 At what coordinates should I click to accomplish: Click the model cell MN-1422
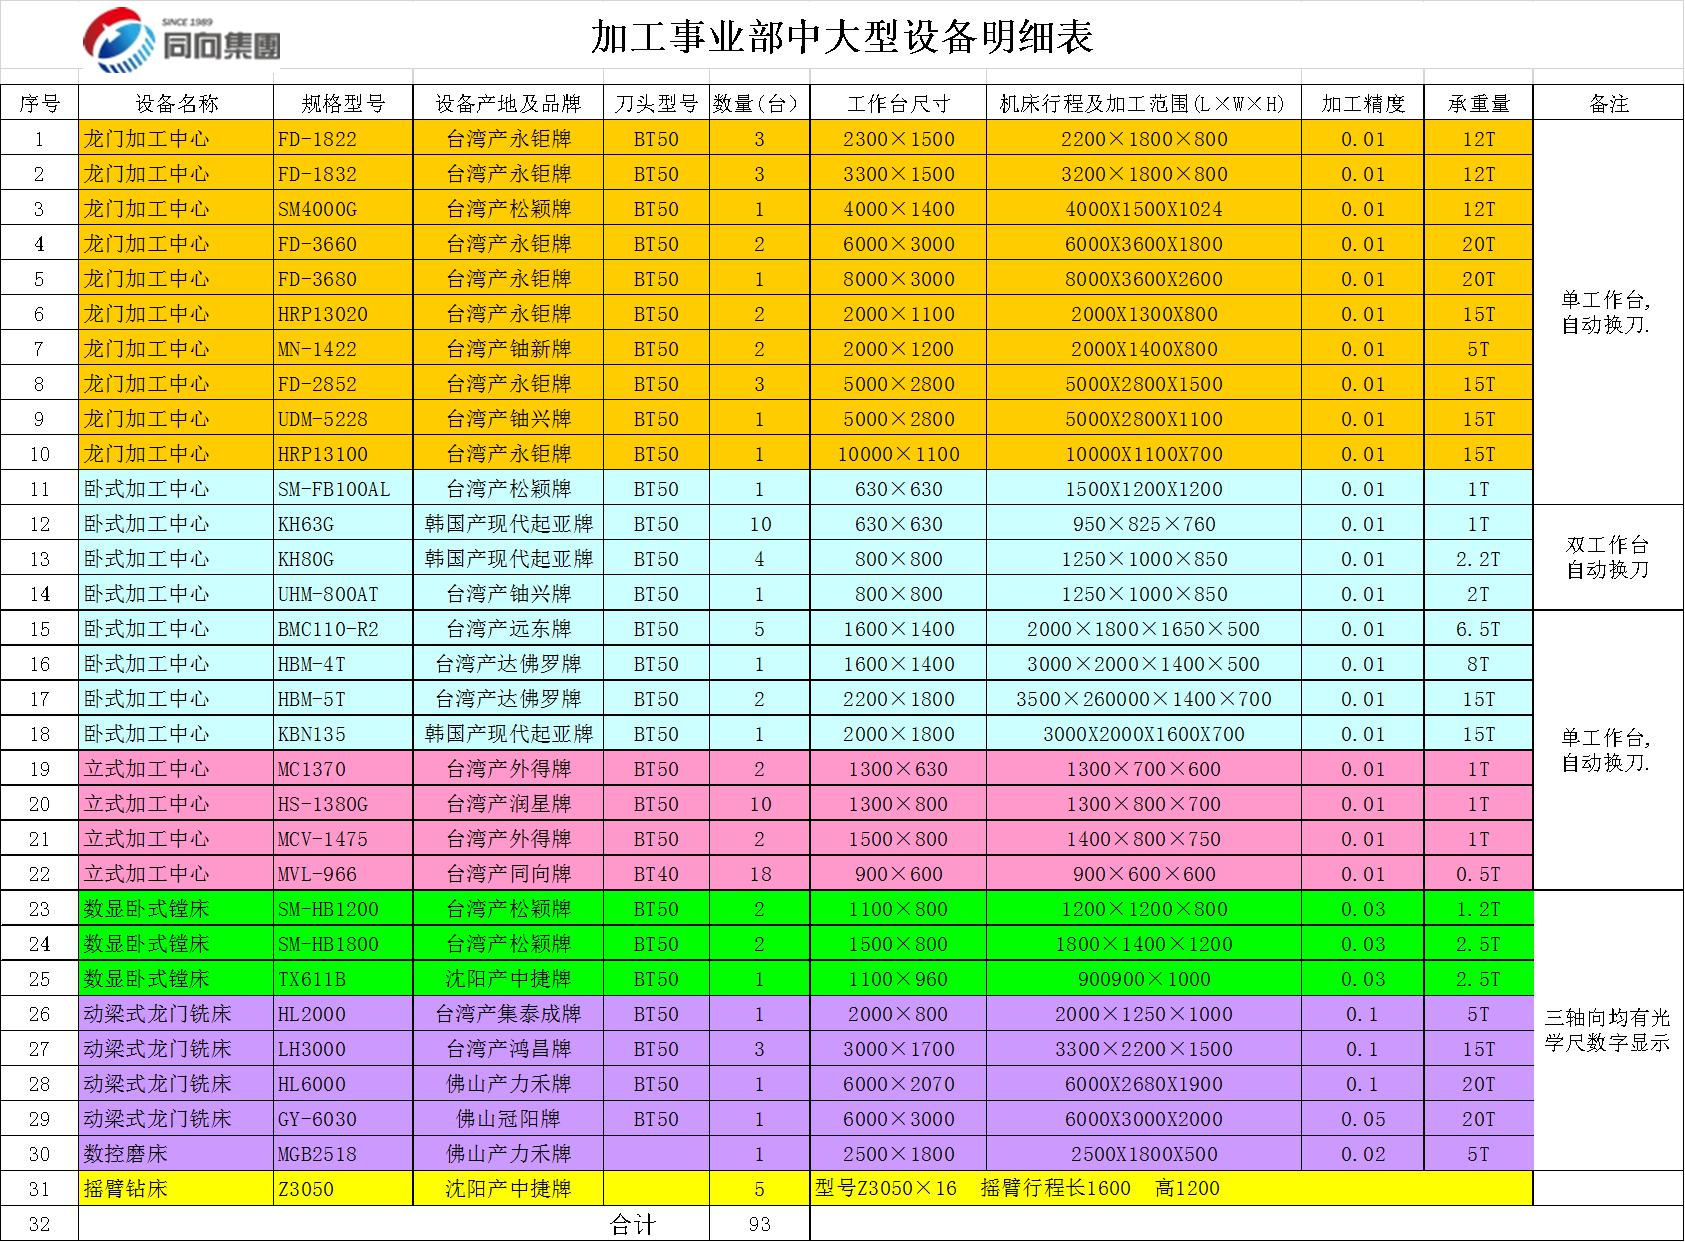[x=343, y=348]
